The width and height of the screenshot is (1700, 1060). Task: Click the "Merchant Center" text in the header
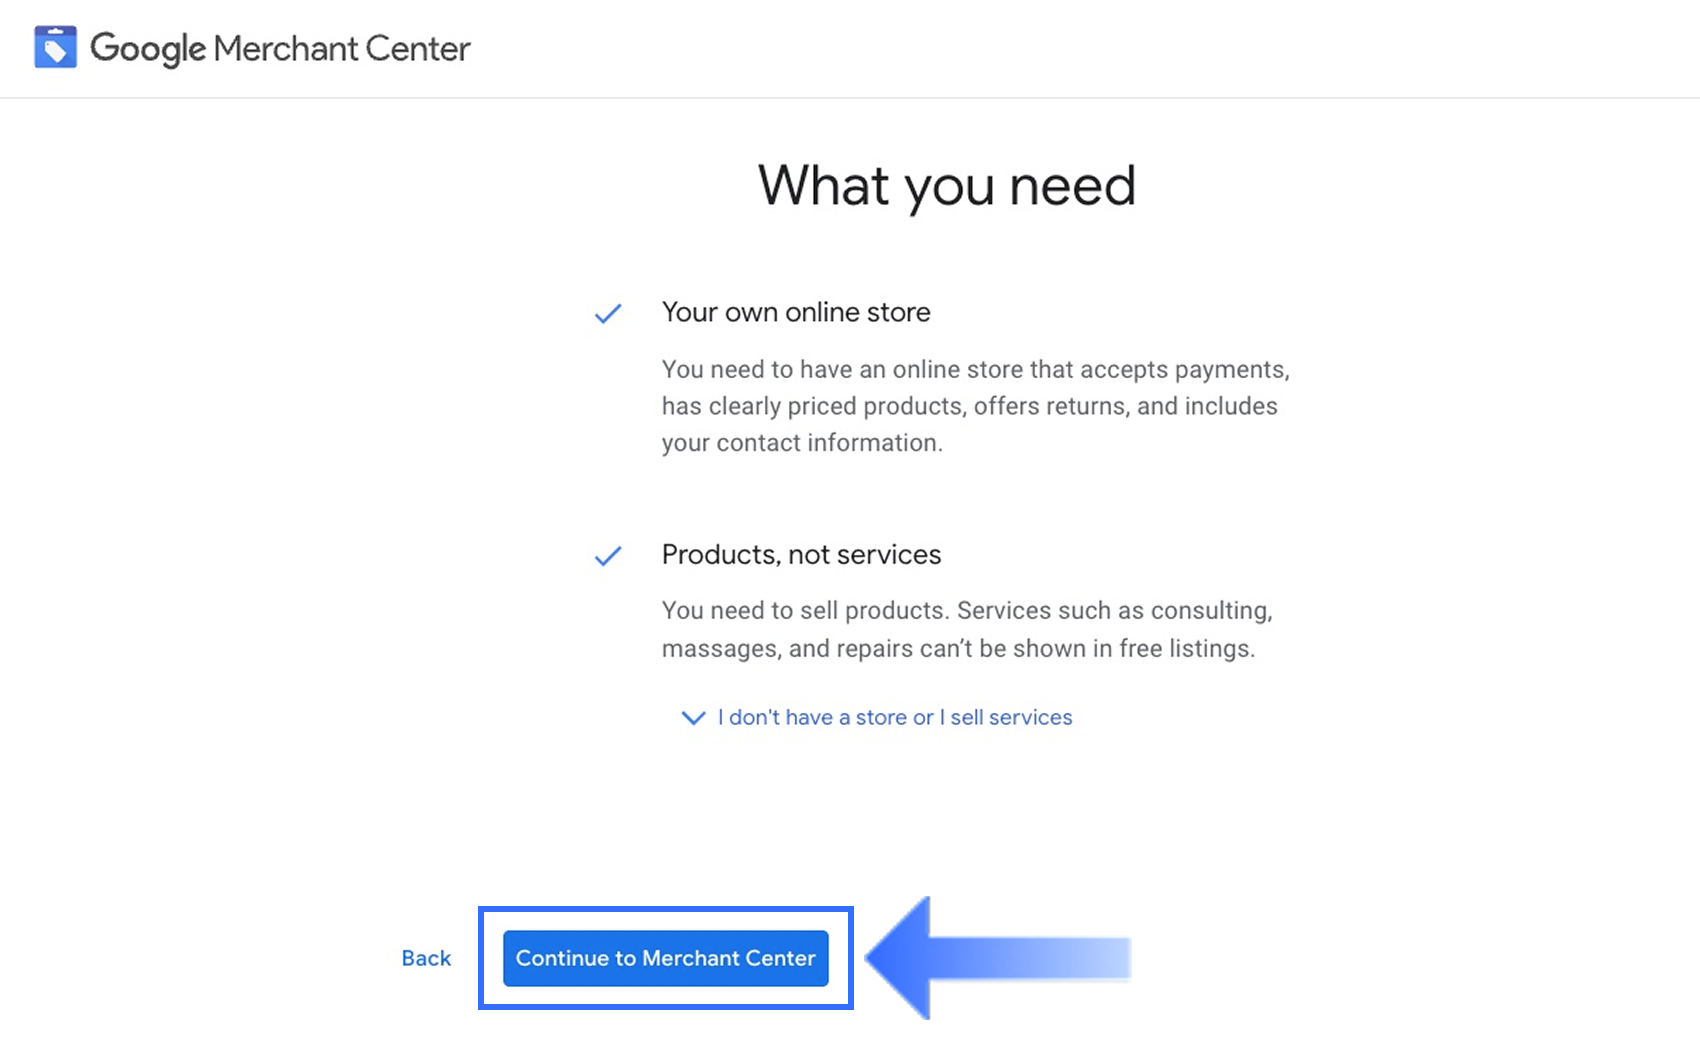tap(341, 48)
